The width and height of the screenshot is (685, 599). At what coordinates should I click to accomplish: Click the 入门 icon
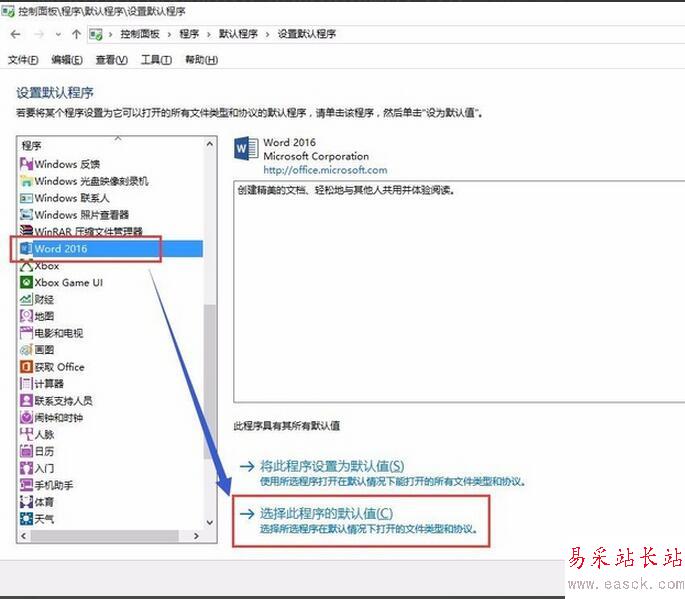(x=26, y=468)
